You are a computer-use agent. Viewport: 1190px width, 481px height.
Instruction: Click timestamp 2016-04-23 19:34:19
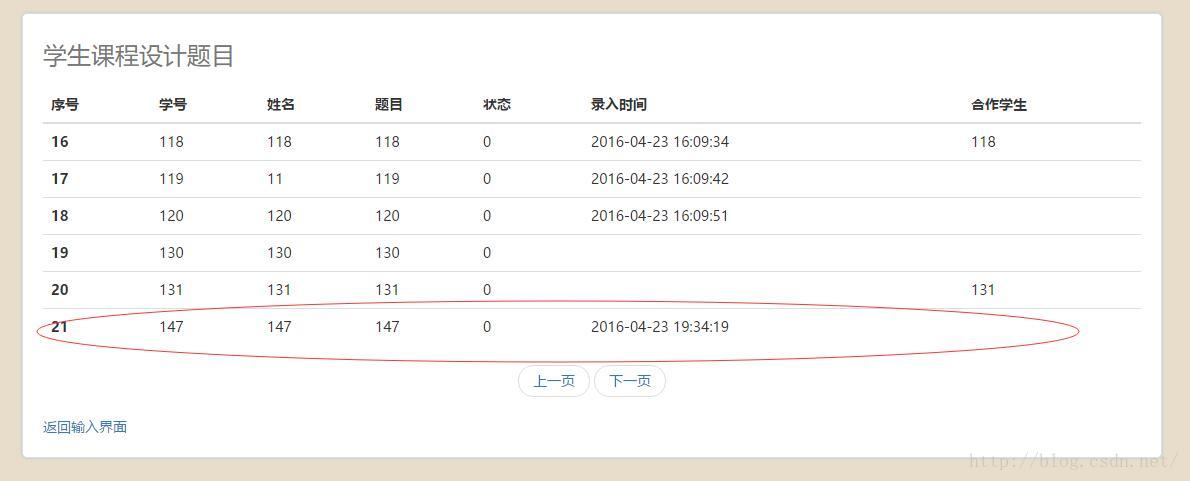[x=660, y=327]
